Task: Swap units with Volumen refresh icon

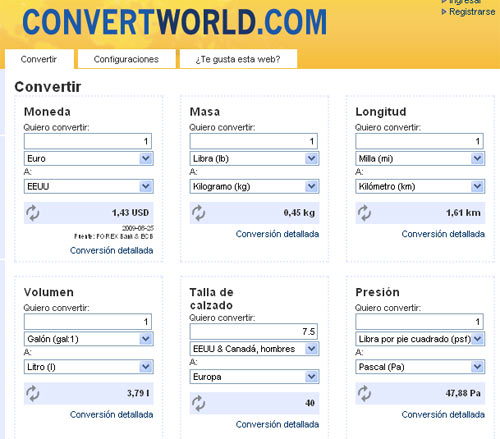Action: (x=33, y=394)
